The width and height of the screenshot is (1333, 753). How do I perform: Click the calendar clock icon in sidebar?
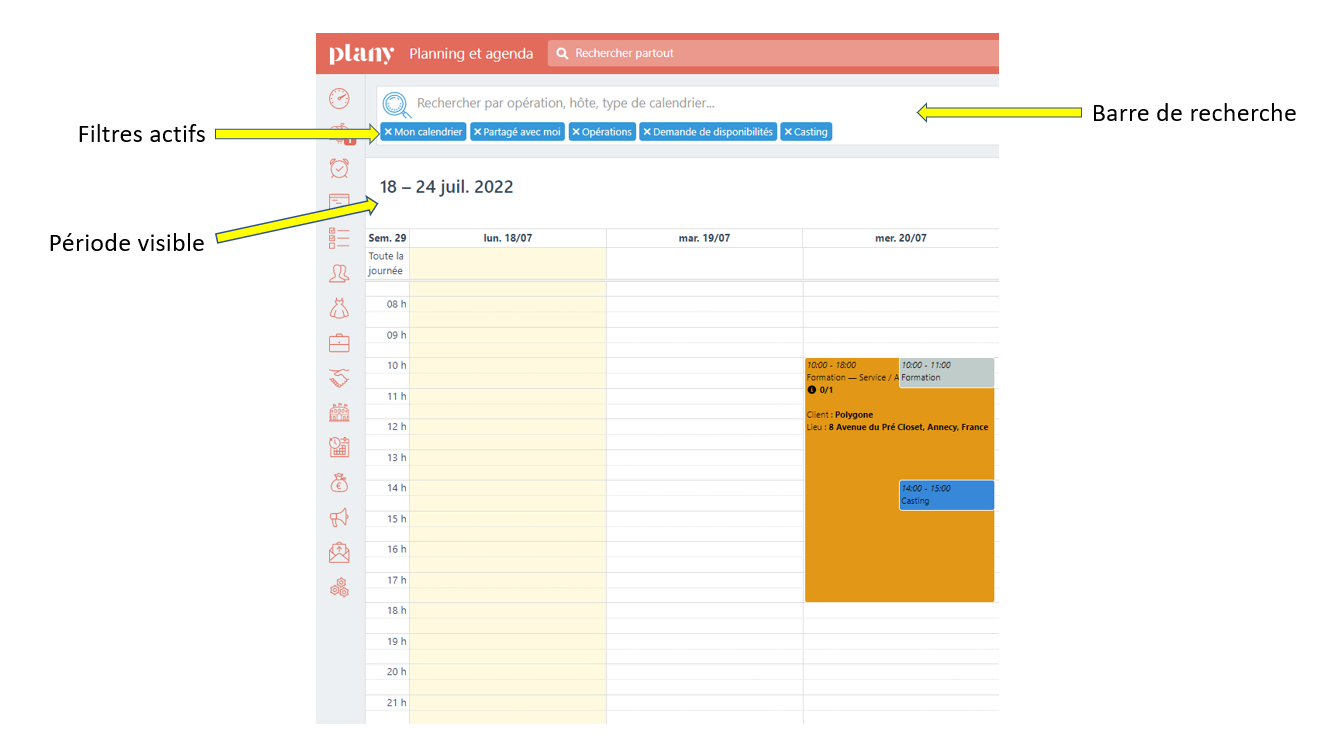339,448
